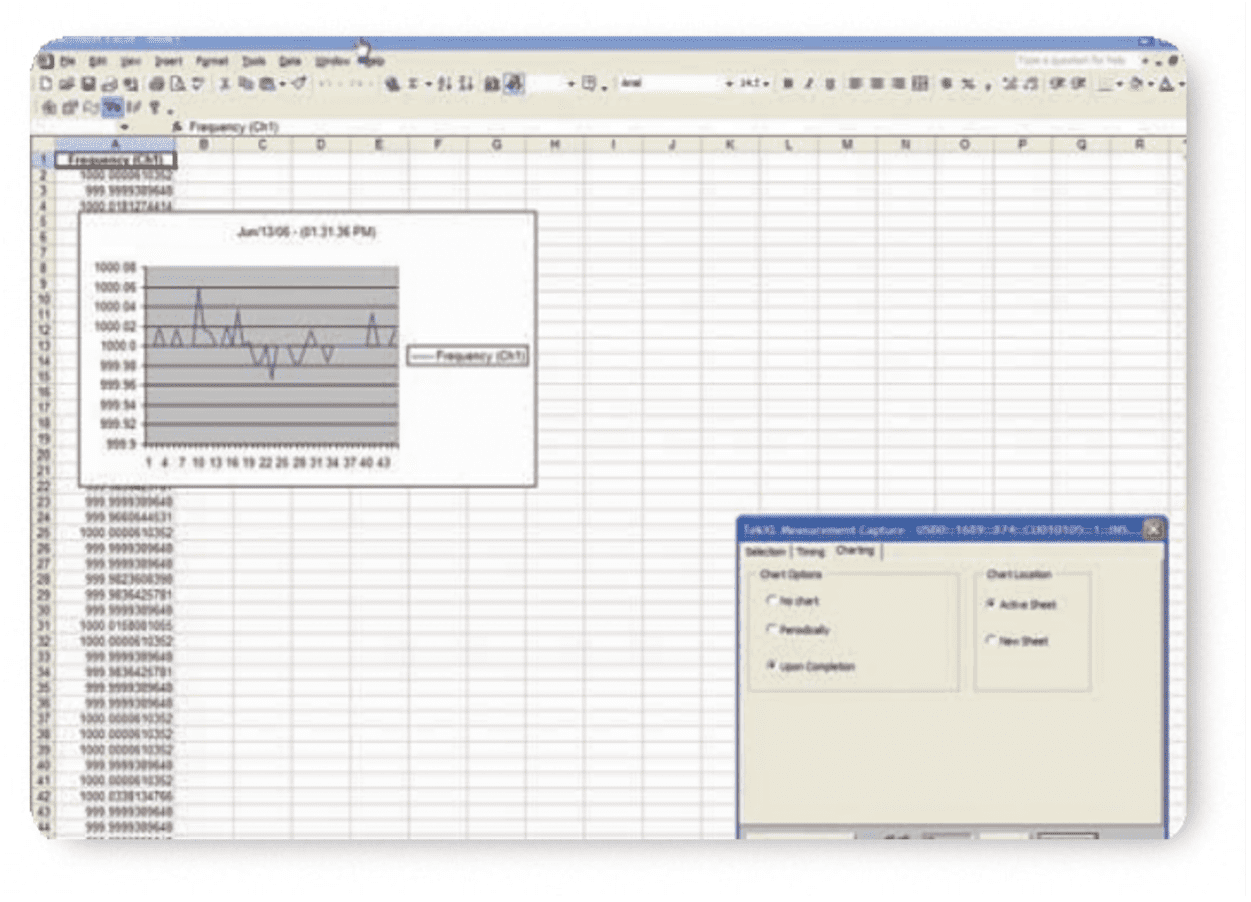1251x902 pixels.
Task: Switch to the Timing tab in the dialog
Action: point(810,552)
